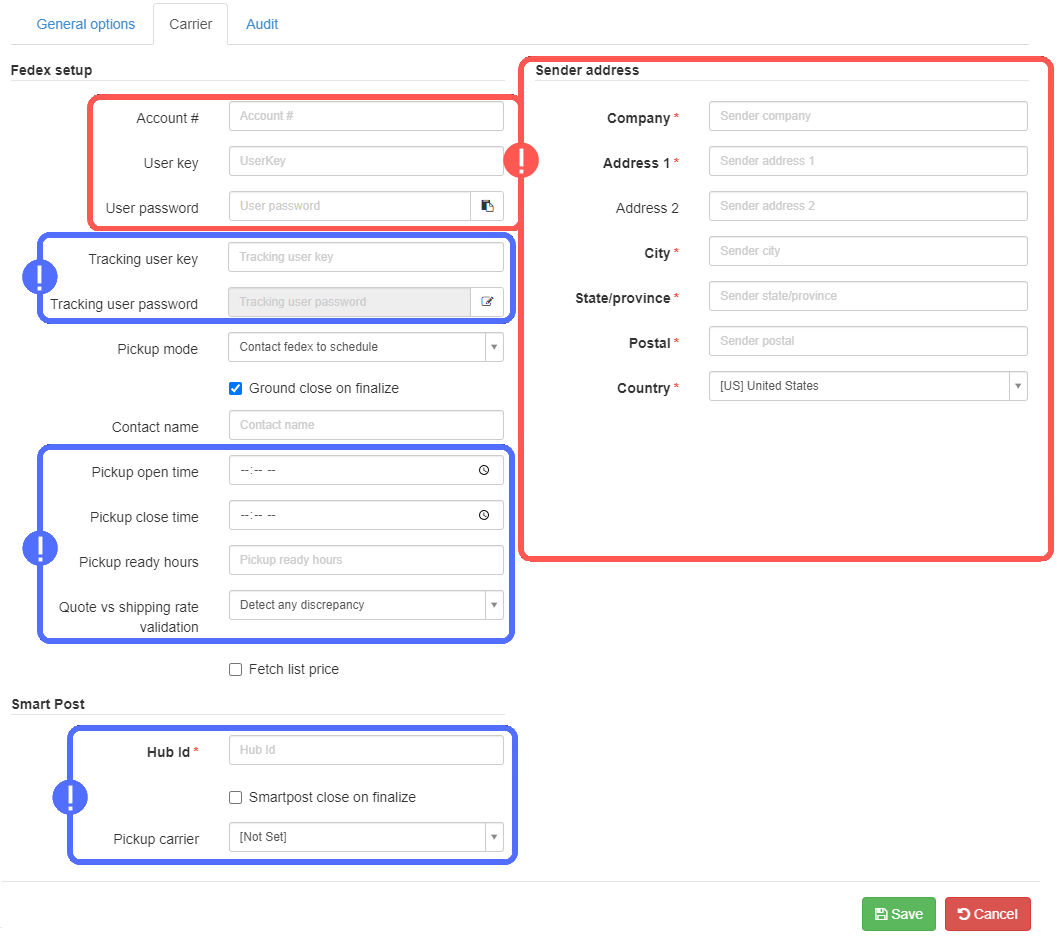Viewport: 1062px width, 938px height.
Task: Click the Postal label
Action: tap(650, 343)
